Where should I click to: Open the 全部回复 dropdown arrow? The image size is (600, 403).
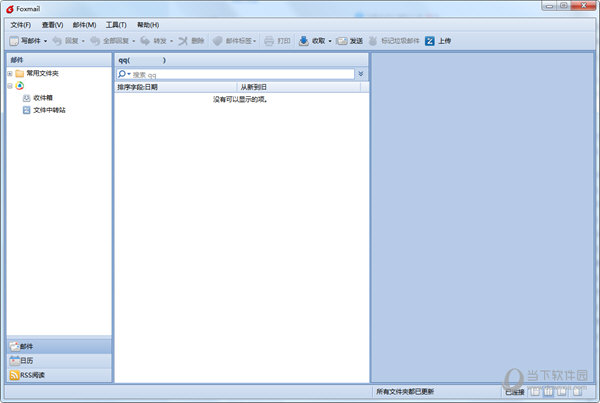134,41
